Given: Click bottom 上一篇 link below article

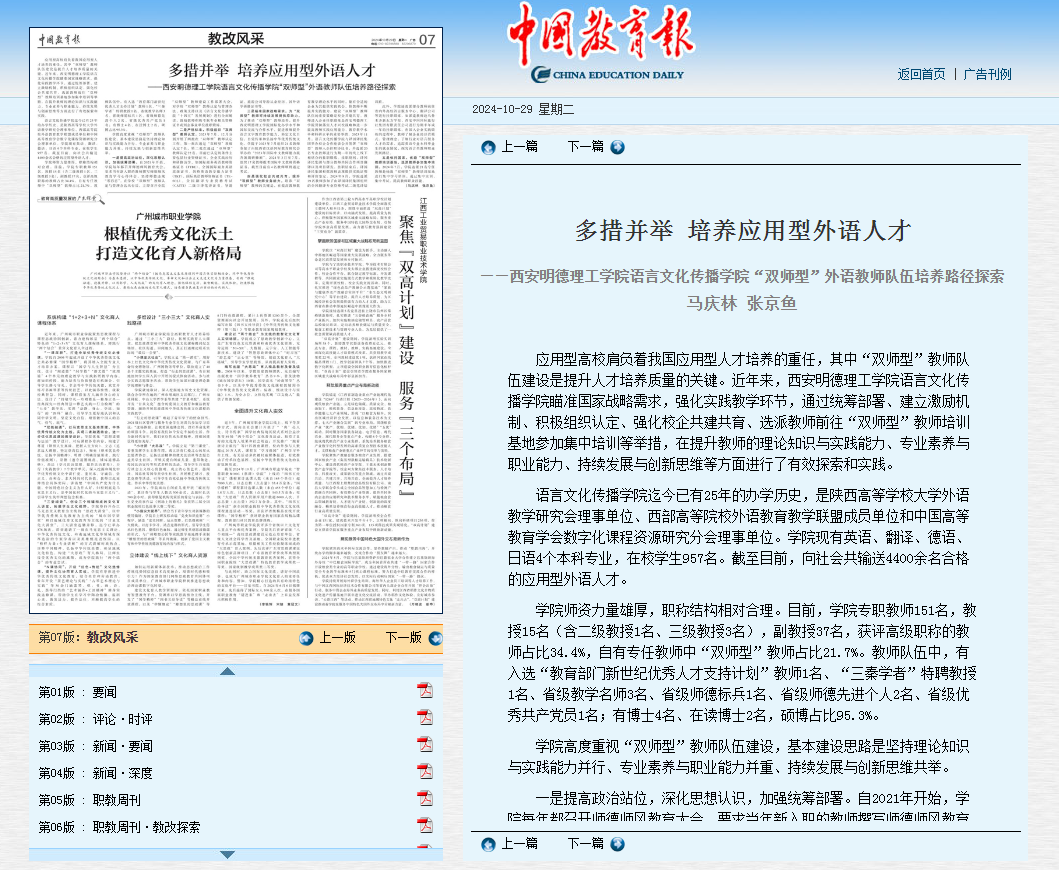Looking at the screenshot, I should point(519,843).
